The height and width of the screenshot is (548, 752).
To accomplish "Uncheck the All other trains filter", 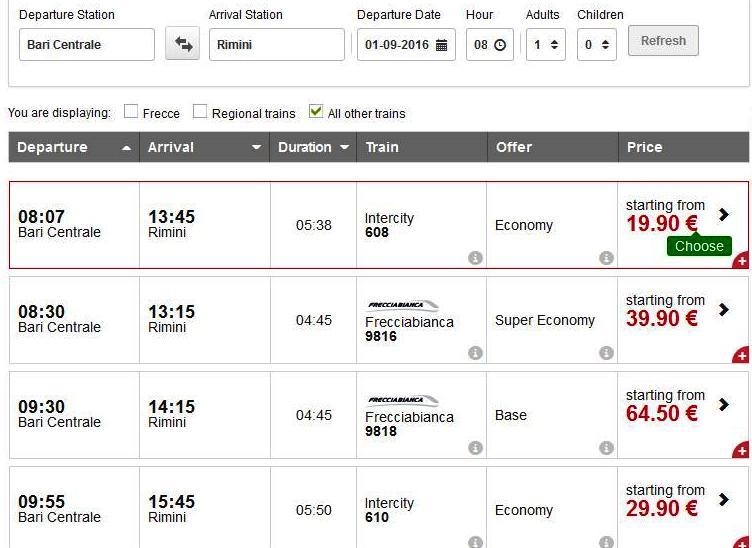I will [316, 112].
